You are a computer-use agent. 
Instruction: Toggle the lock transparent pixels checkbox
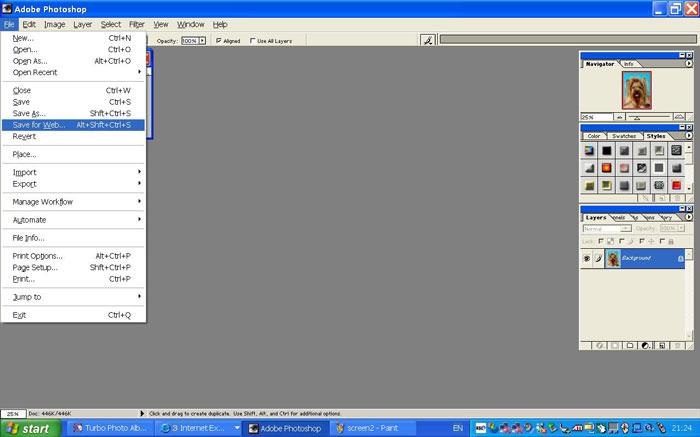coord(601,241)
